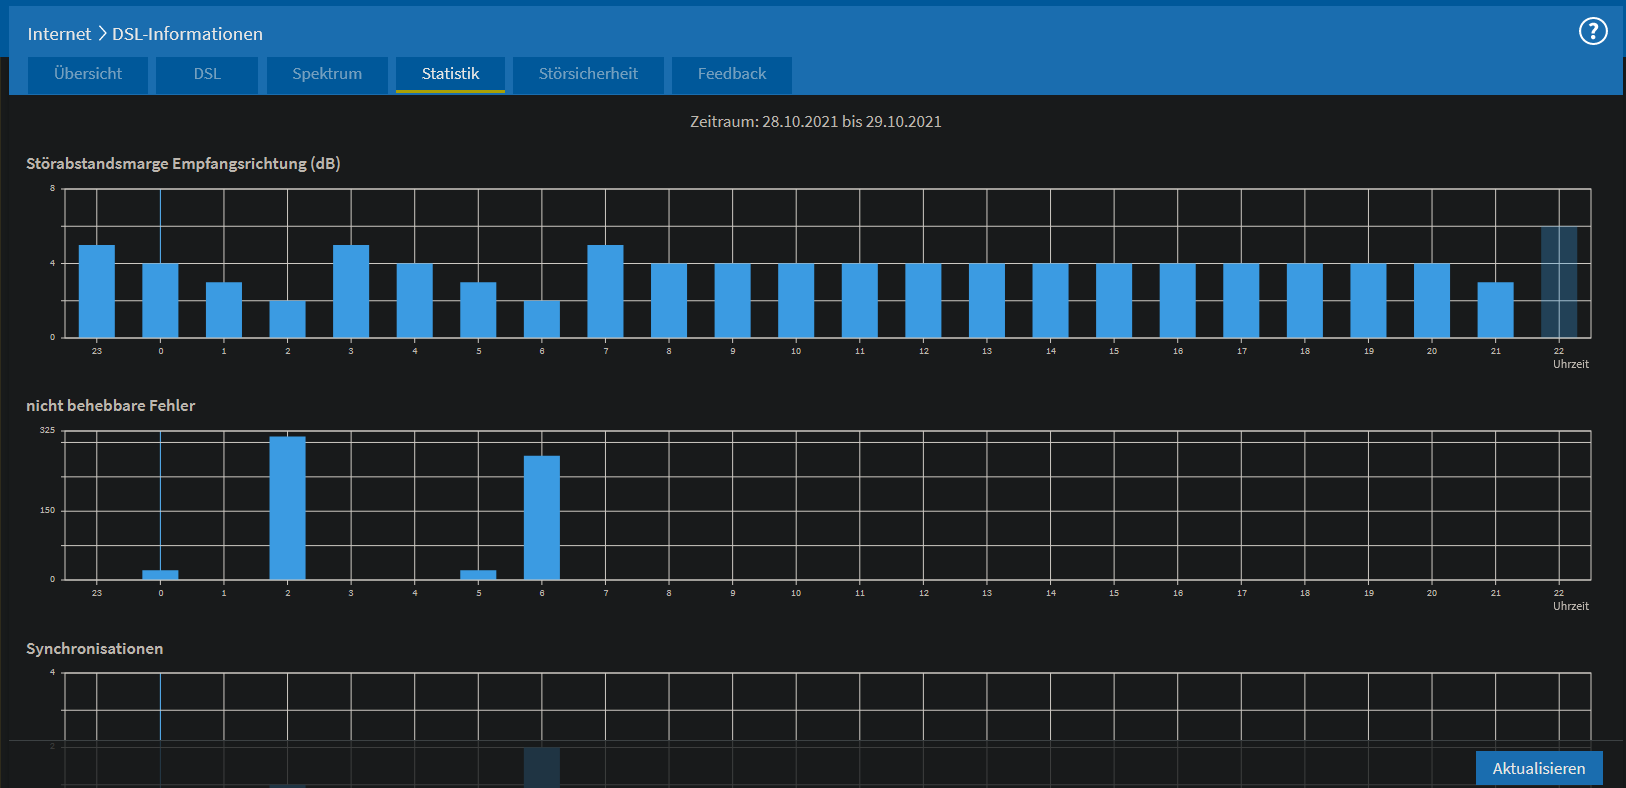Click the Synchronisationen heading
This screenshot has height=788, width=1626.
[x=94, y=648]
